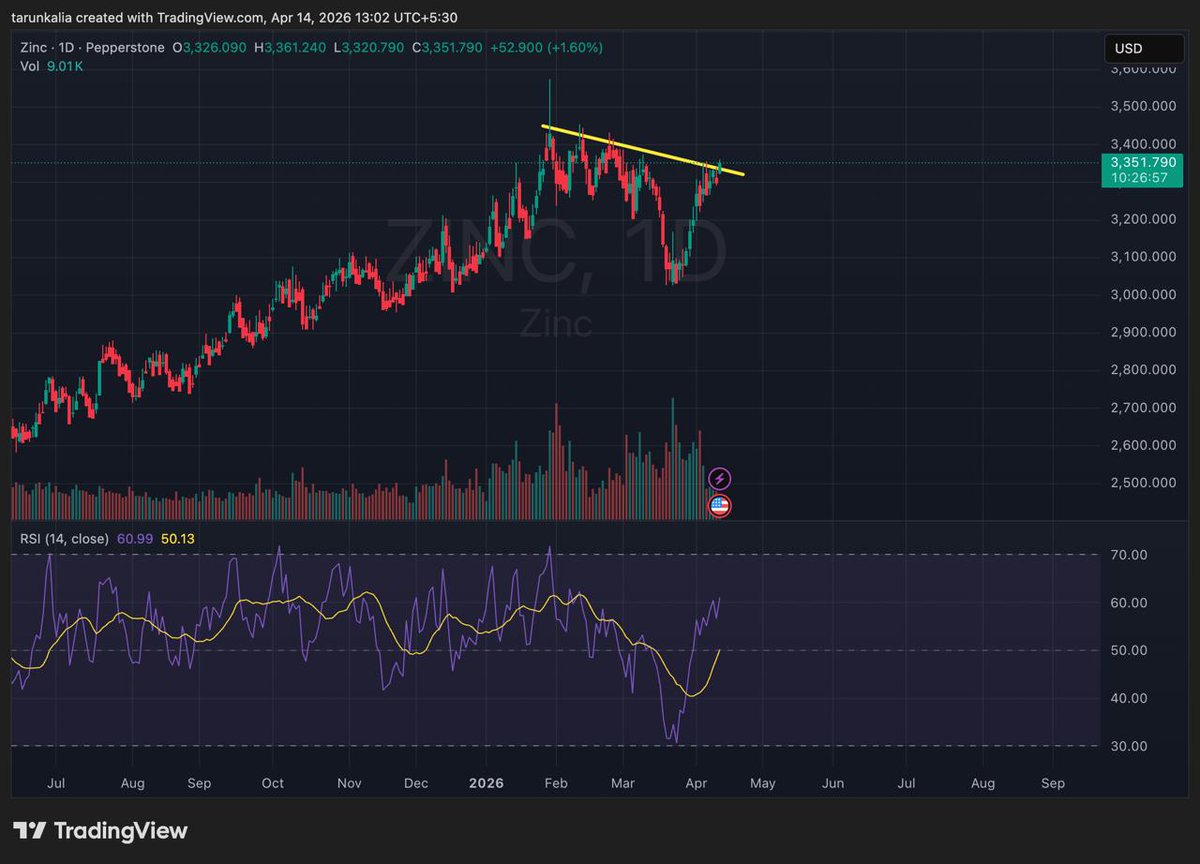Click the Oct label on time axis
The width and height of the screenshot is (1200, 864).
tap(272, 784)
